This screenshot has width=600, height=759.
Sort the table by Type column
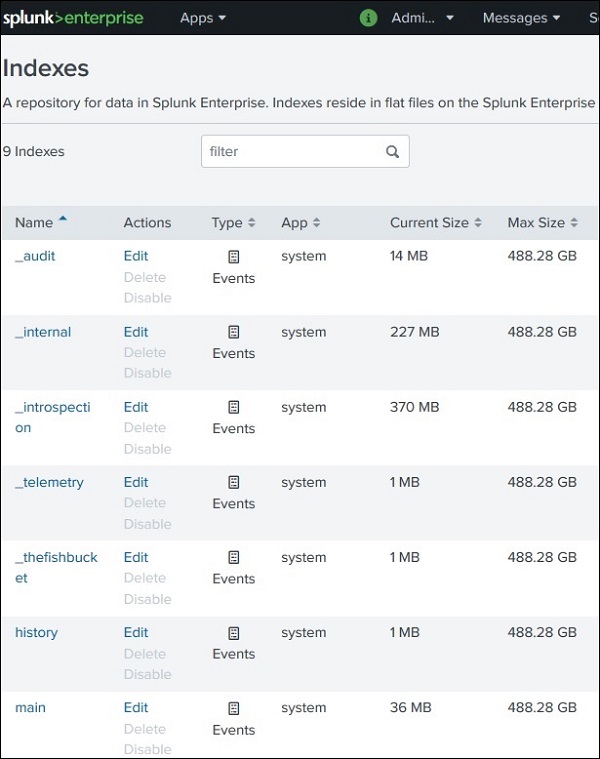[x=233, y=223]
